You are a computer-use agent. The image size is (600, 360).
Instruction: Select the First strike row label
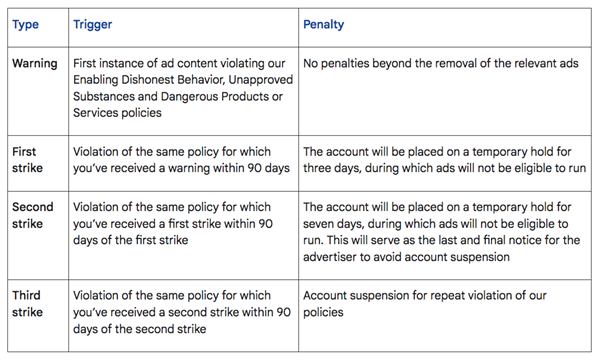[27, 160]
